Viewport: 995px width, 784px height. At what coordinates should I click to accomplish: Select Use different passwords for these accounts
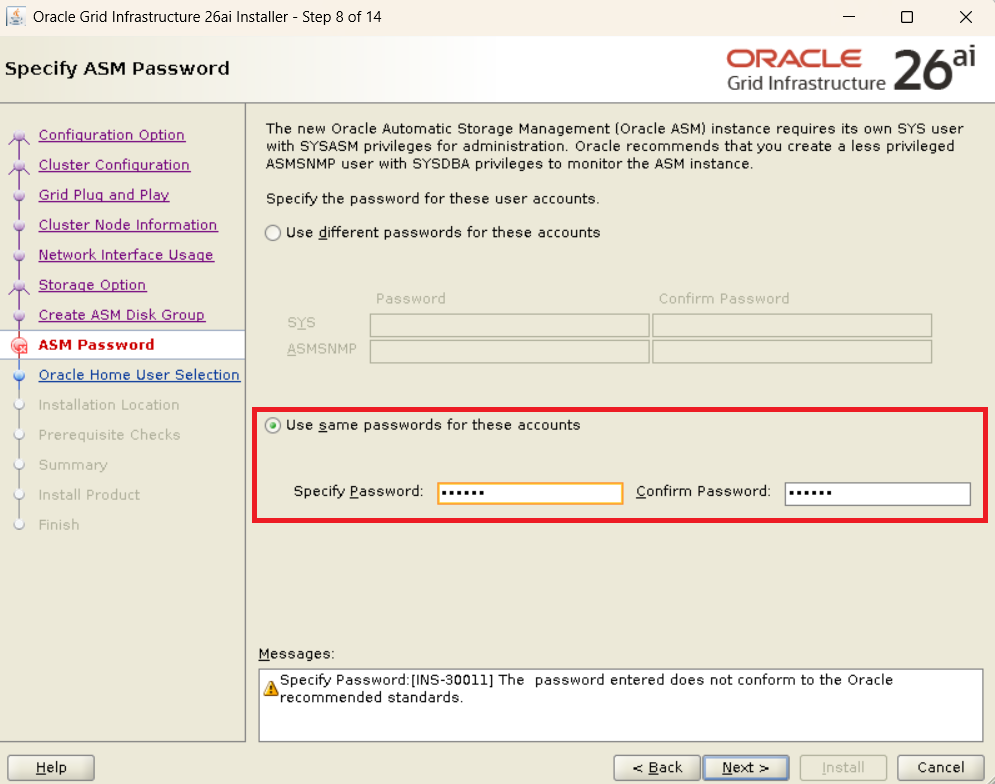[x=273, y=233]
